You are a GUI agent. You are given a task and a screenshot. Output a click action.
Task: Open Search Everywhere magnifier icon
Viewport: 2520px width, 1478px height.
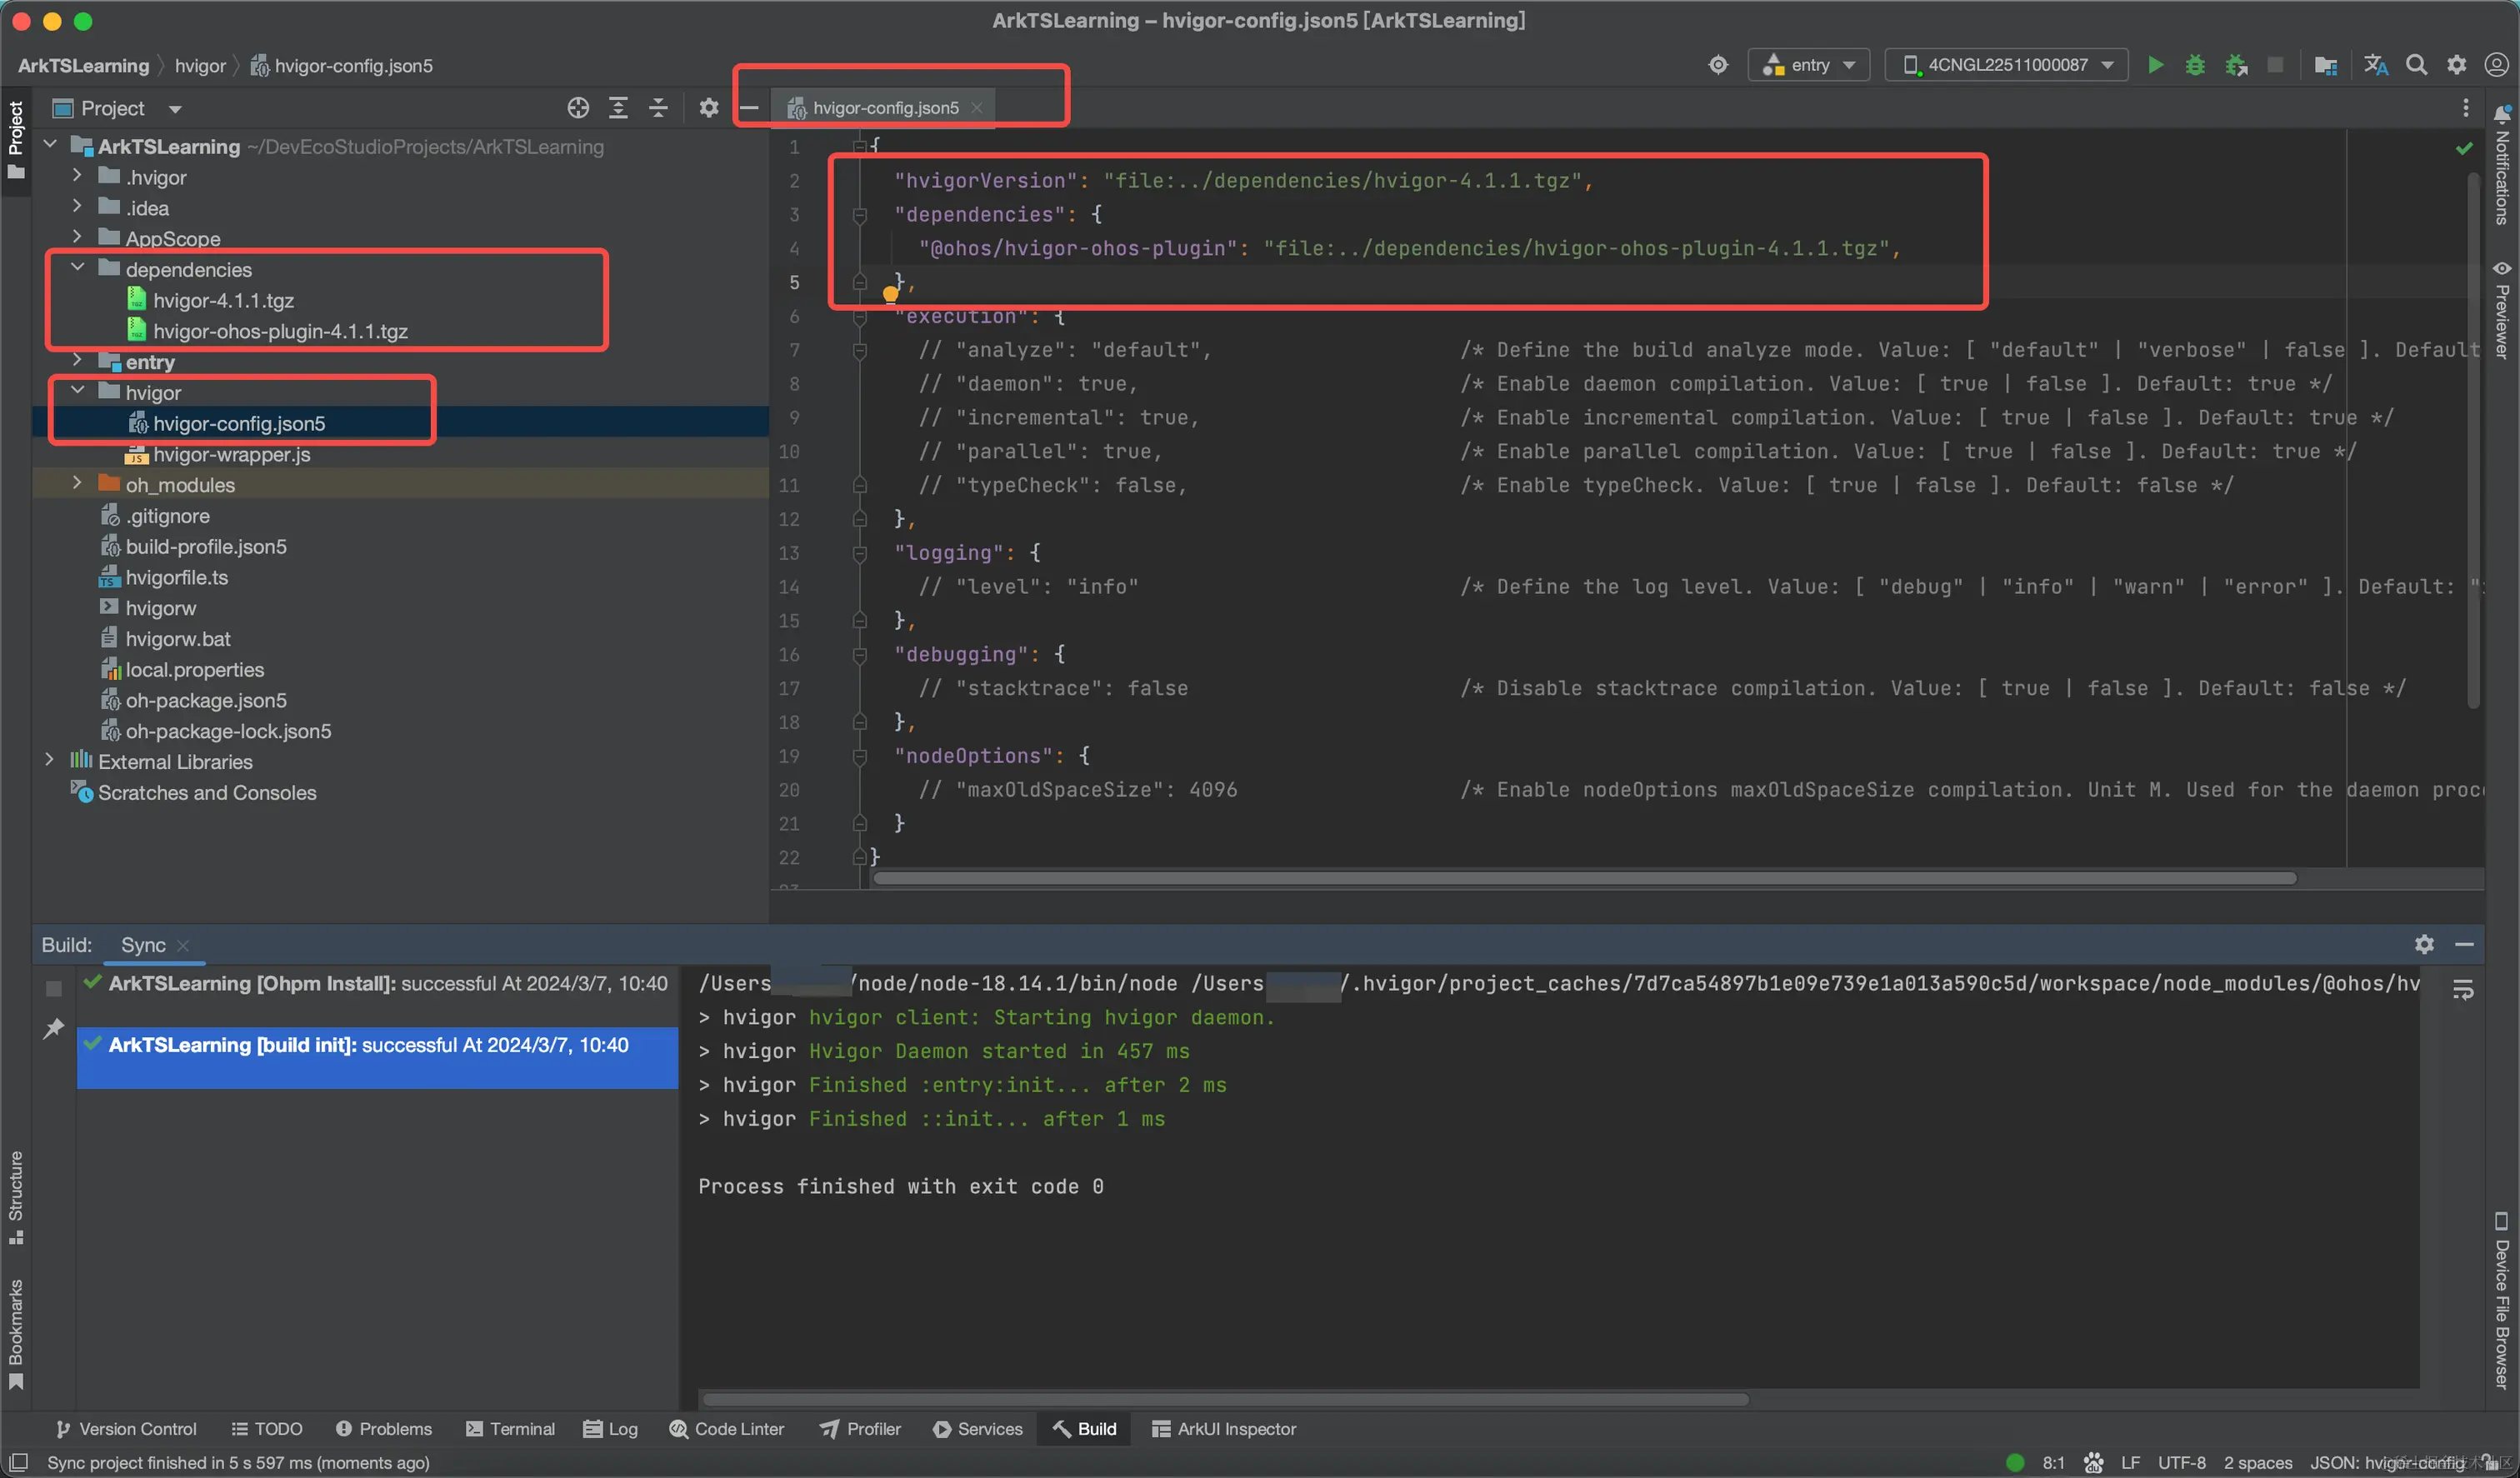tap(2416, 65)
